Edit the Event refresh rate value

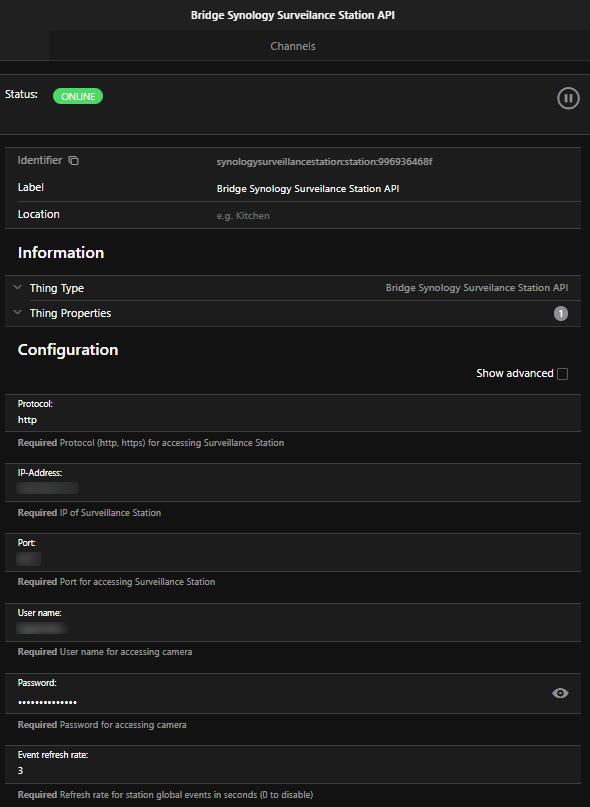(x=293, y=765)
